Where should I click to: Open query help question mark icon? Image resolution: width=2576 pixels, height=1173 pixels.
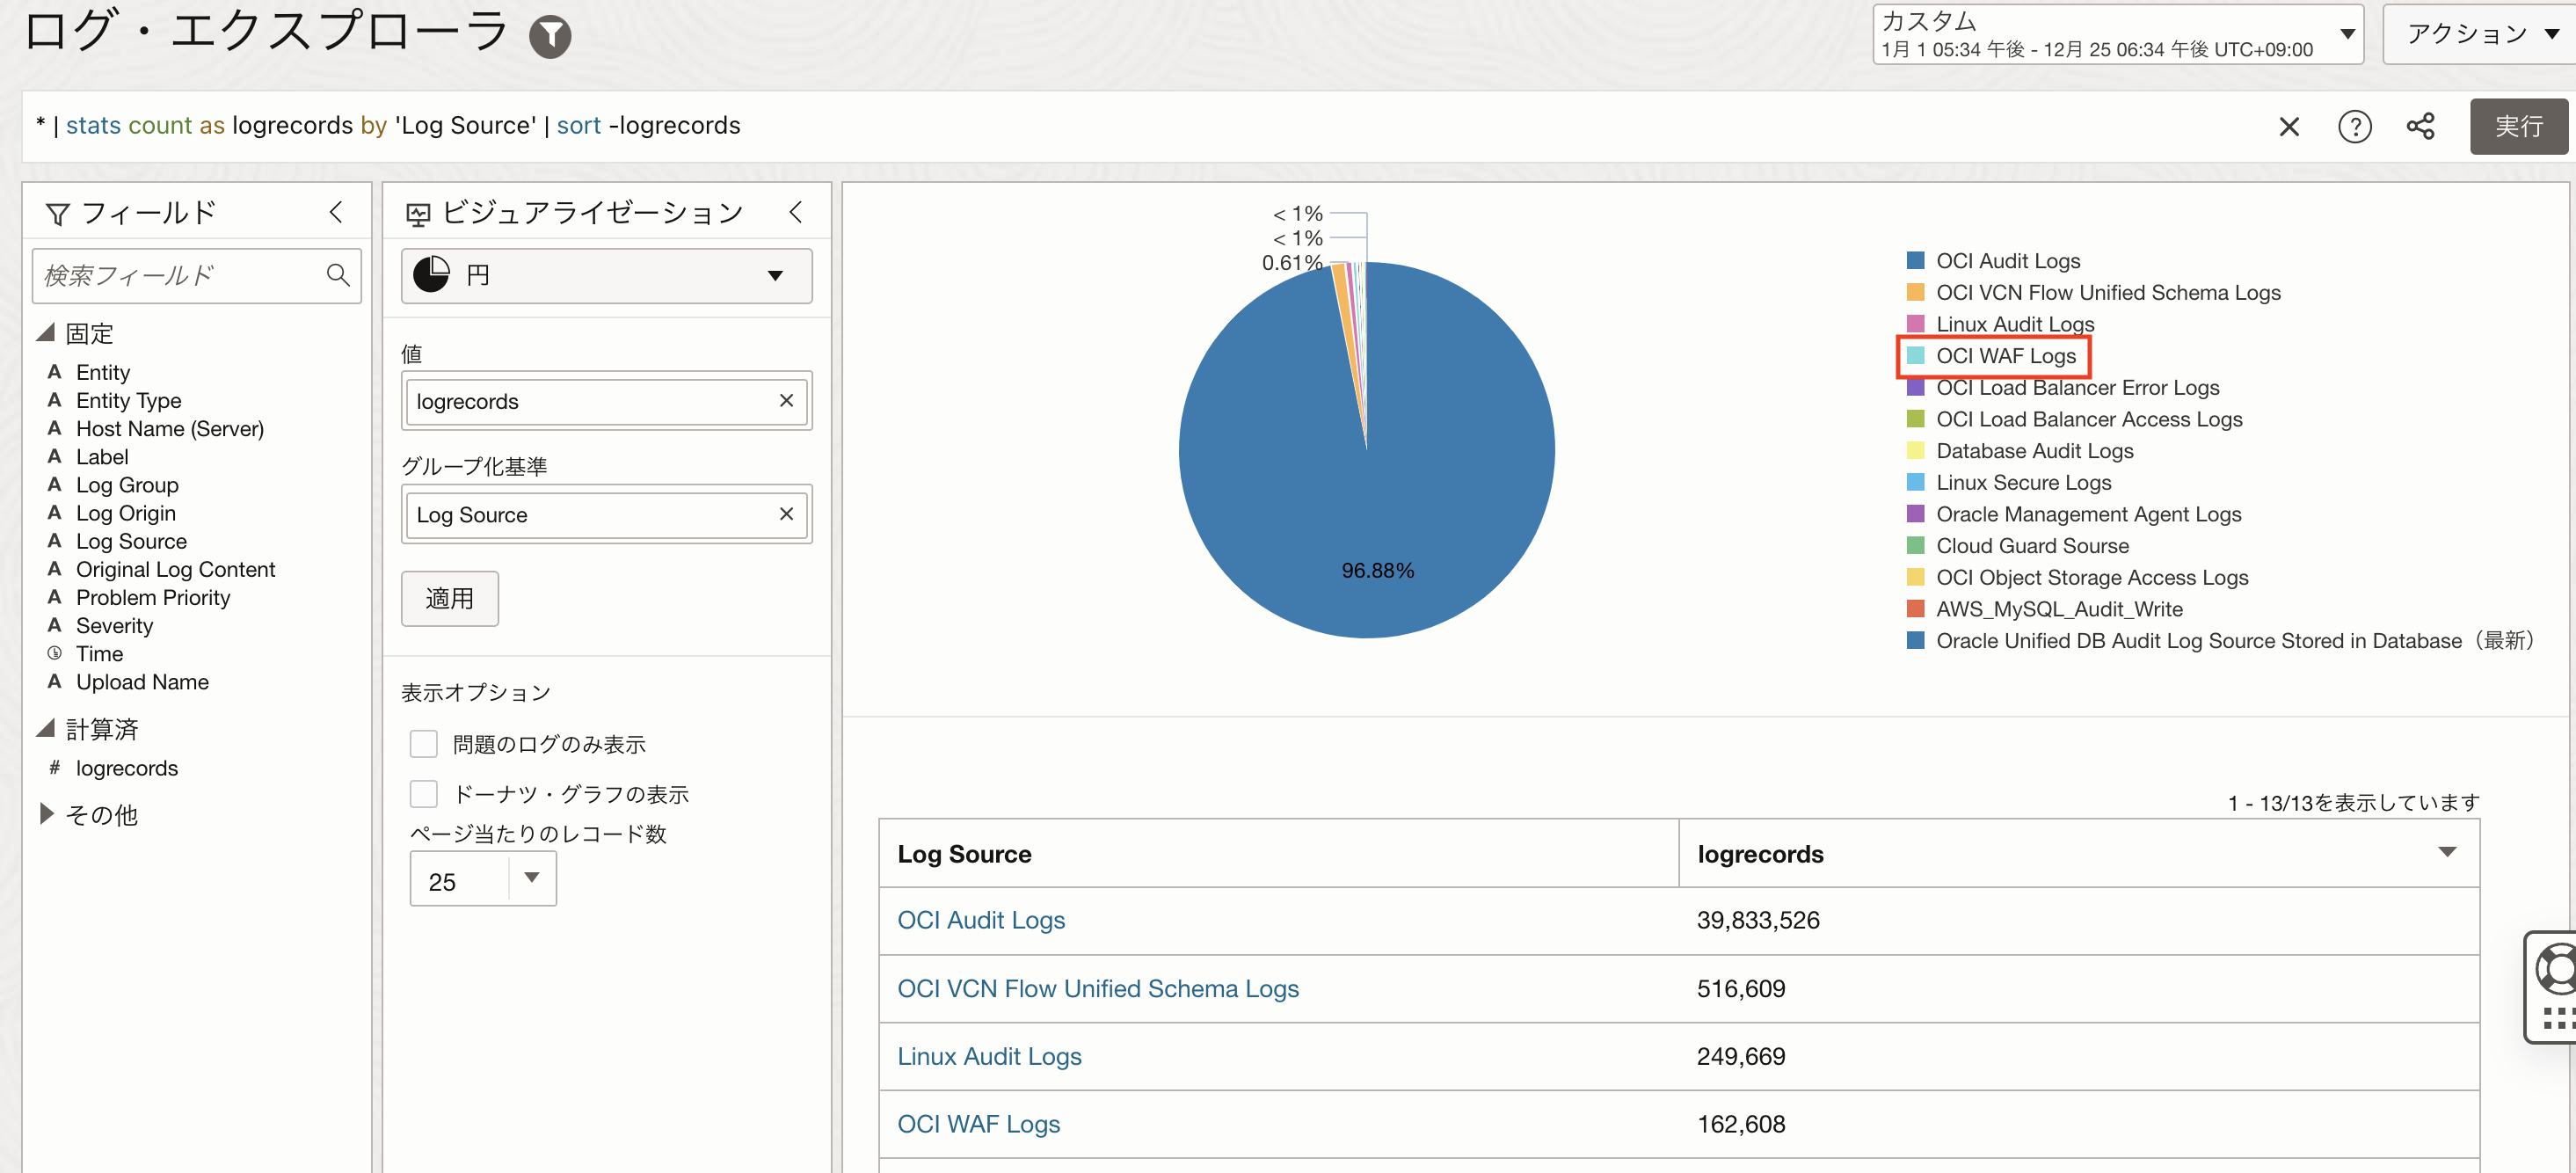click(2354, 126)
